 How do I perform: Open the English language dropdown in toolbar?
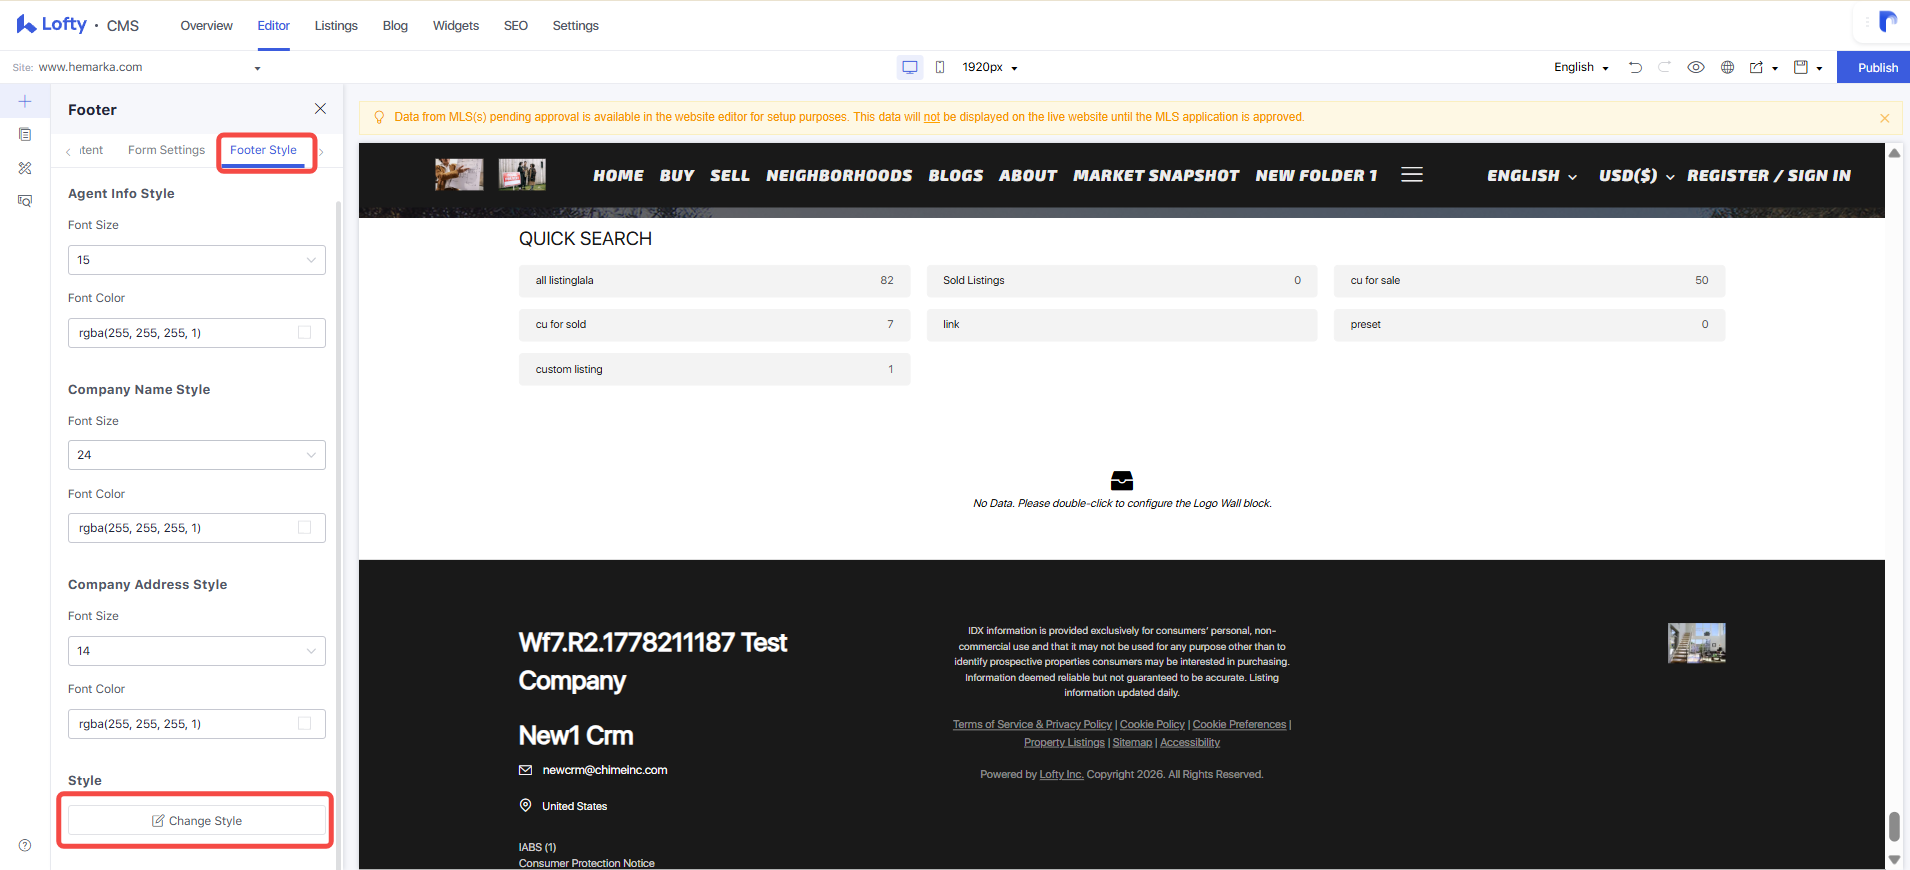1581,67
